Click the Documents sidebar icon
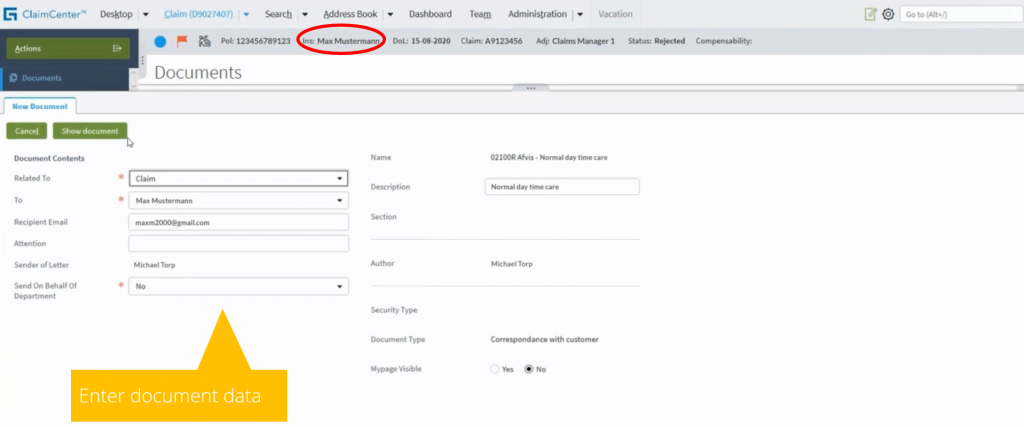The image size is (1024, 427). click(13, 78)
